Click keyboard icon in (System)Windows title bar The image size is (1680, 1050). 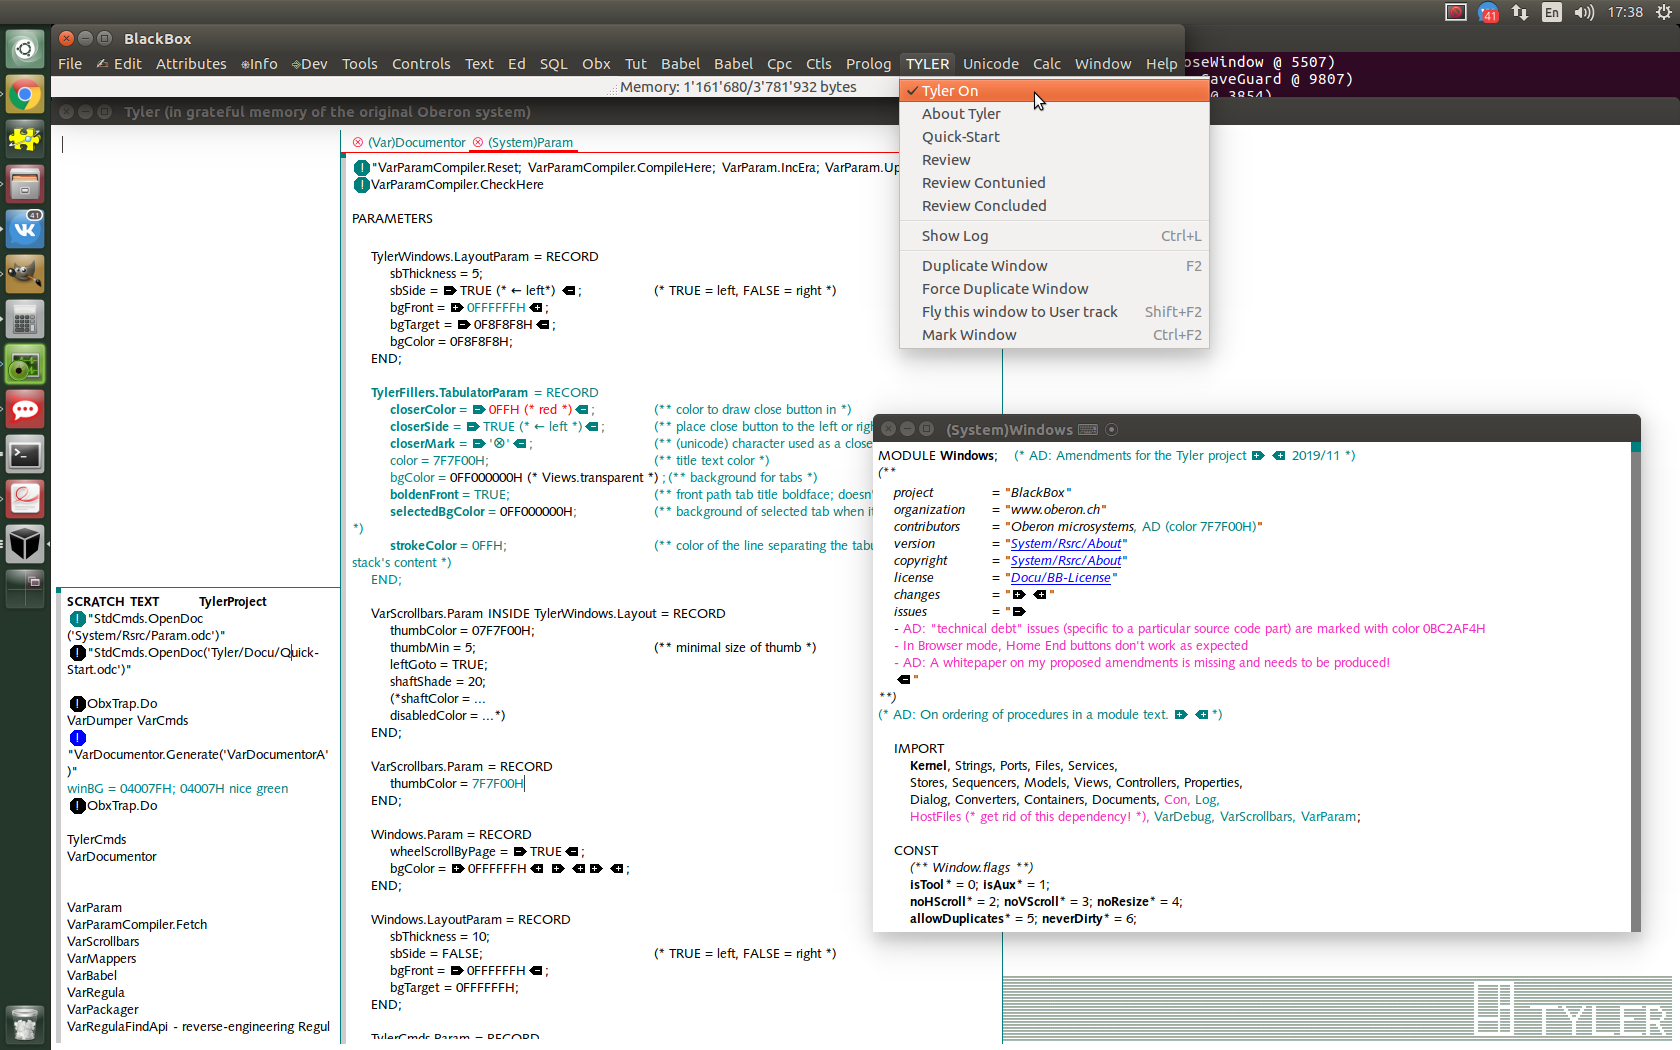1088,430
